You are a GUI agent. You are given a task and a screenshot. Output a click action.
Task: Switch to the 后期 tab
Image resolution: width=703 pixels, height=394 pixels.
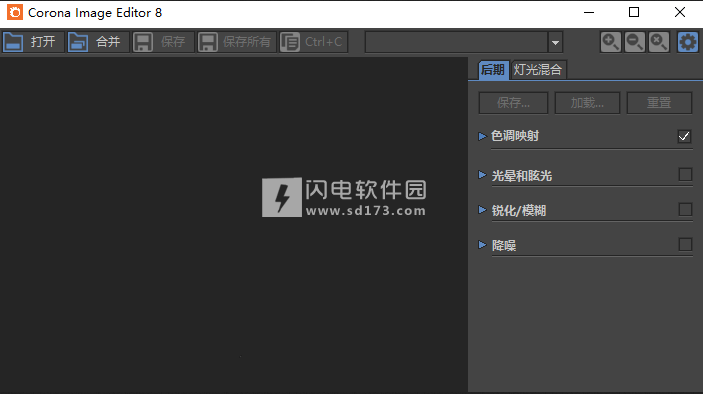click(493, 70)
